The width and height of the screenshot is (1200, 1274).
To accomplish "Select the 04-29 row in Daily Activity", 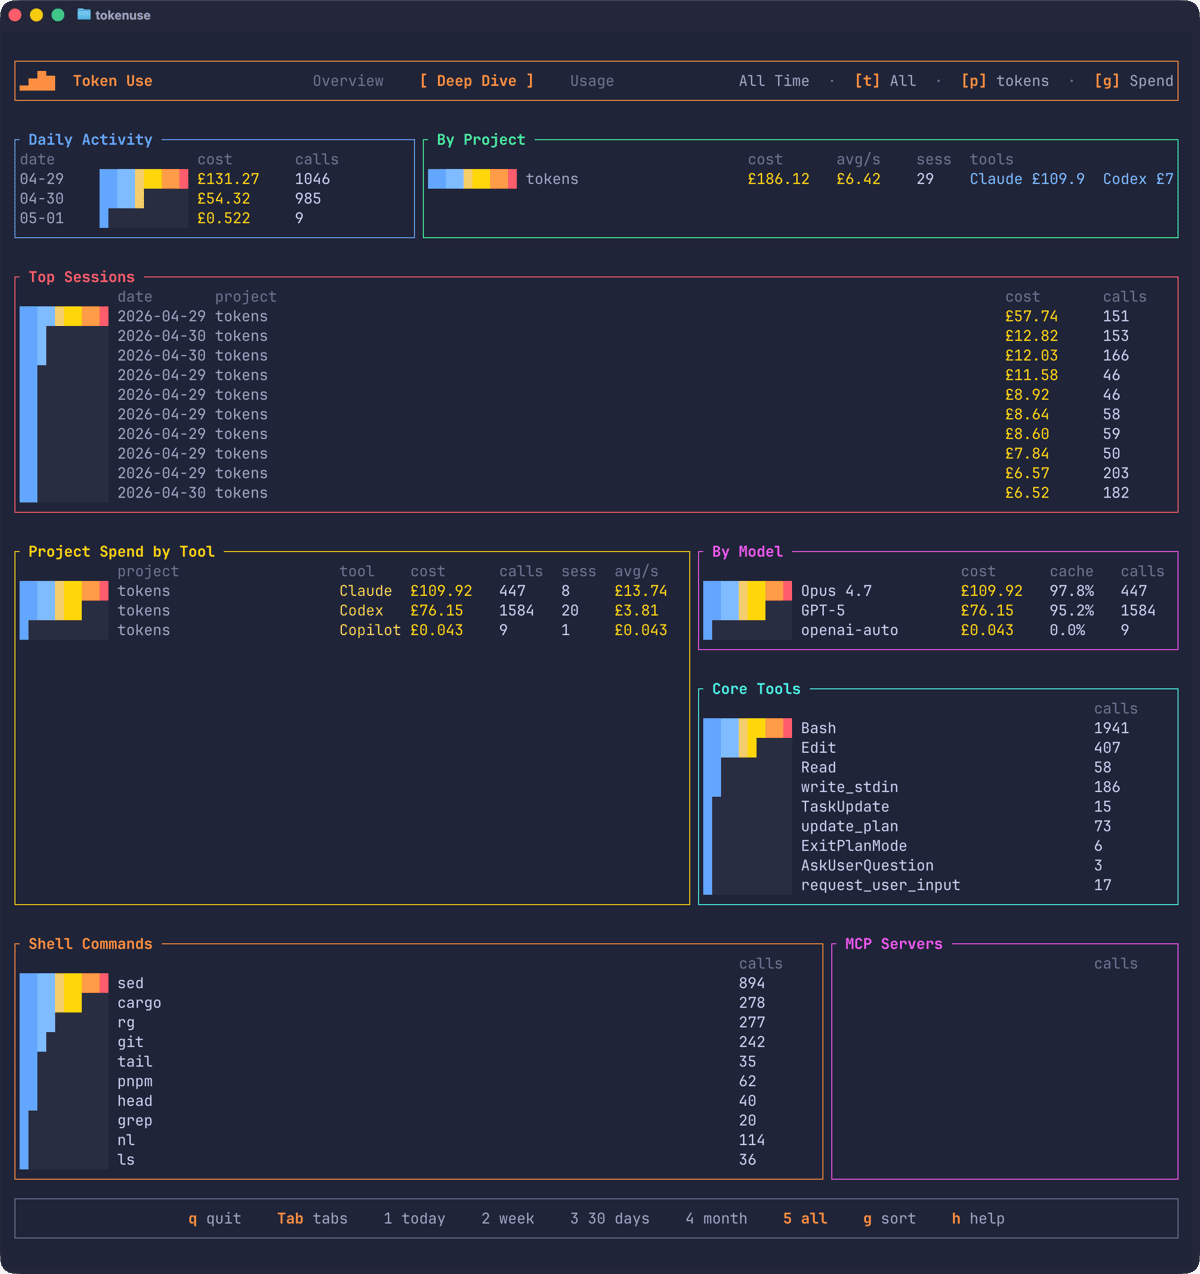I will (x=215, y=179).
